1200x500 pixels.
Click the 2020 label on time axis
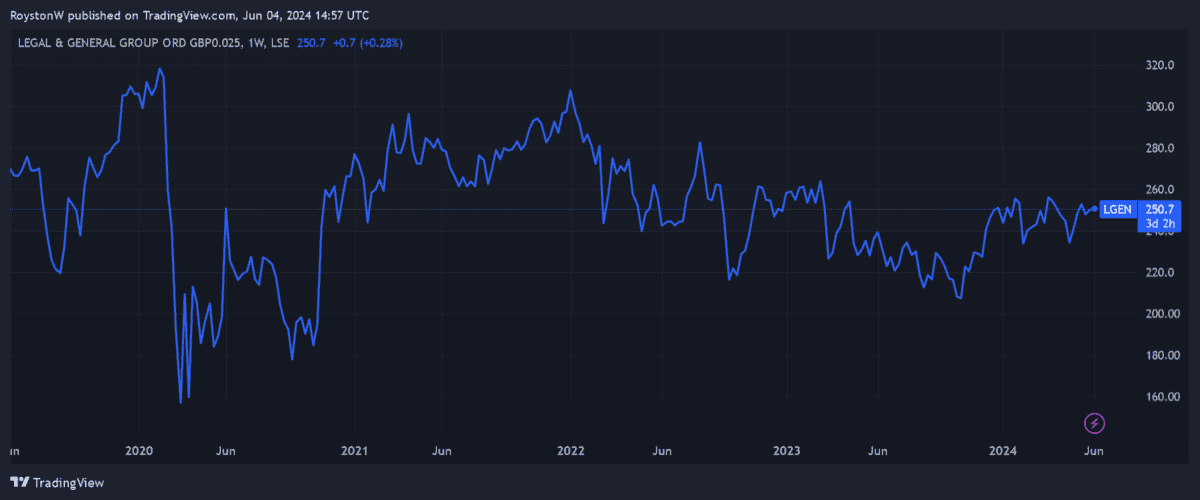pos(139,452)
